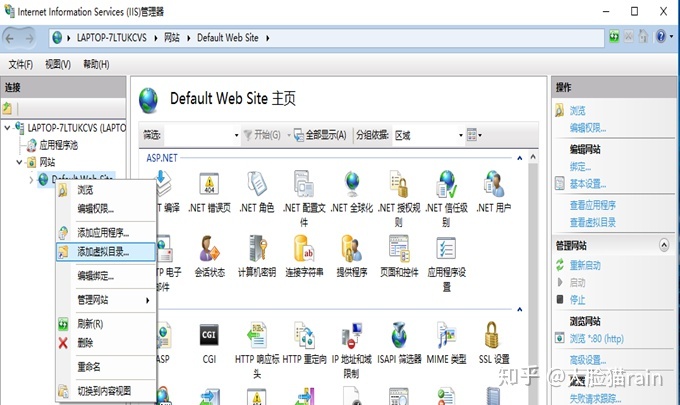Choose 添加应用程序 from context menu
Image resolution: width=680 pixels, height=405 pixels.
(106, 233)
